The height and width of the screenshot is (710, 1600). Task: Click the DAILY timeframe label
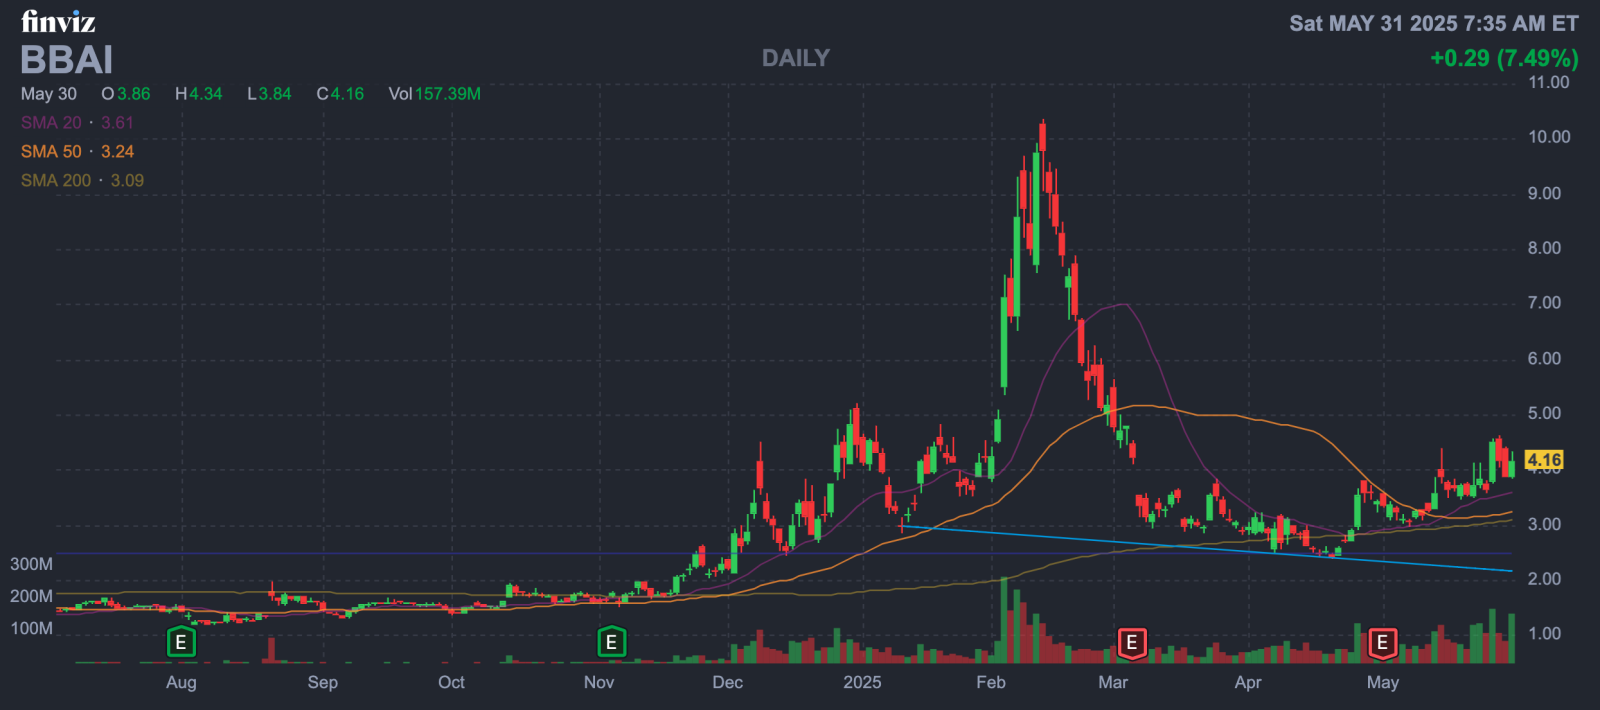click(796, 58)
